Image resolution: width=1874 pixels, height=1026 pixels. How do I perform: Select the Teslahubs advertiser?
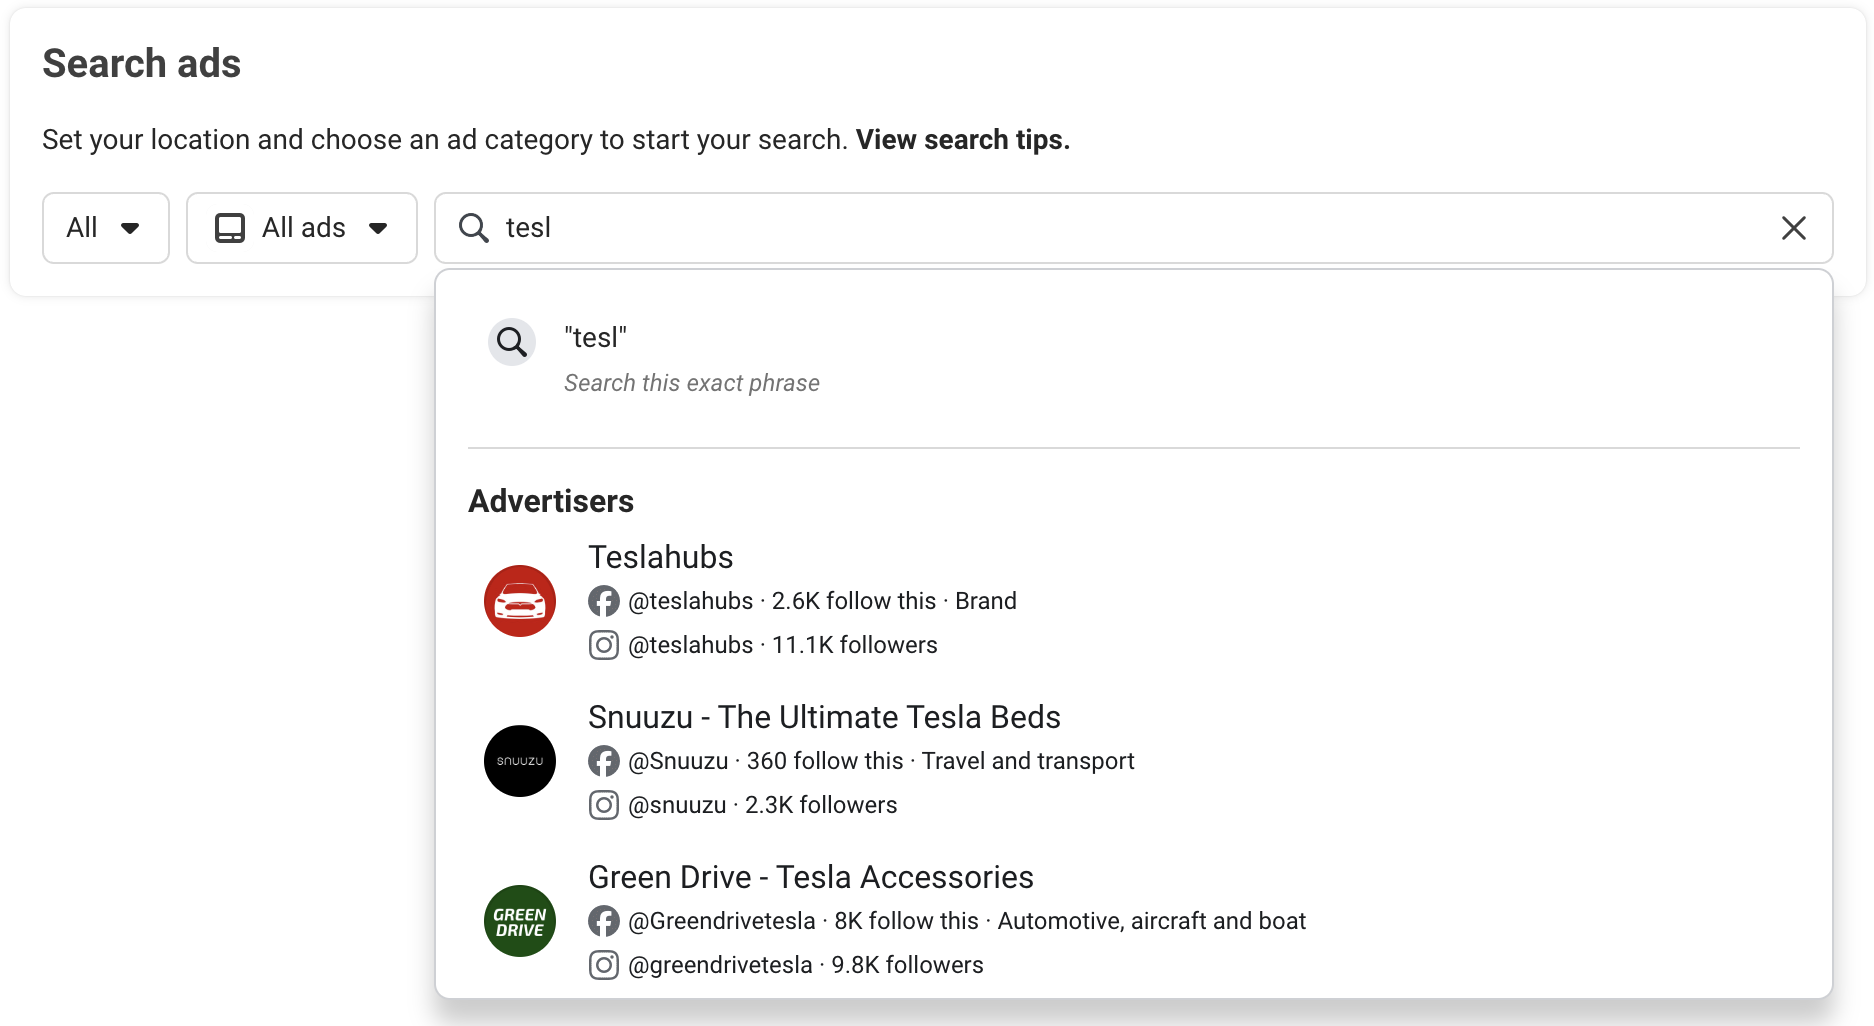pos(1134,600)
